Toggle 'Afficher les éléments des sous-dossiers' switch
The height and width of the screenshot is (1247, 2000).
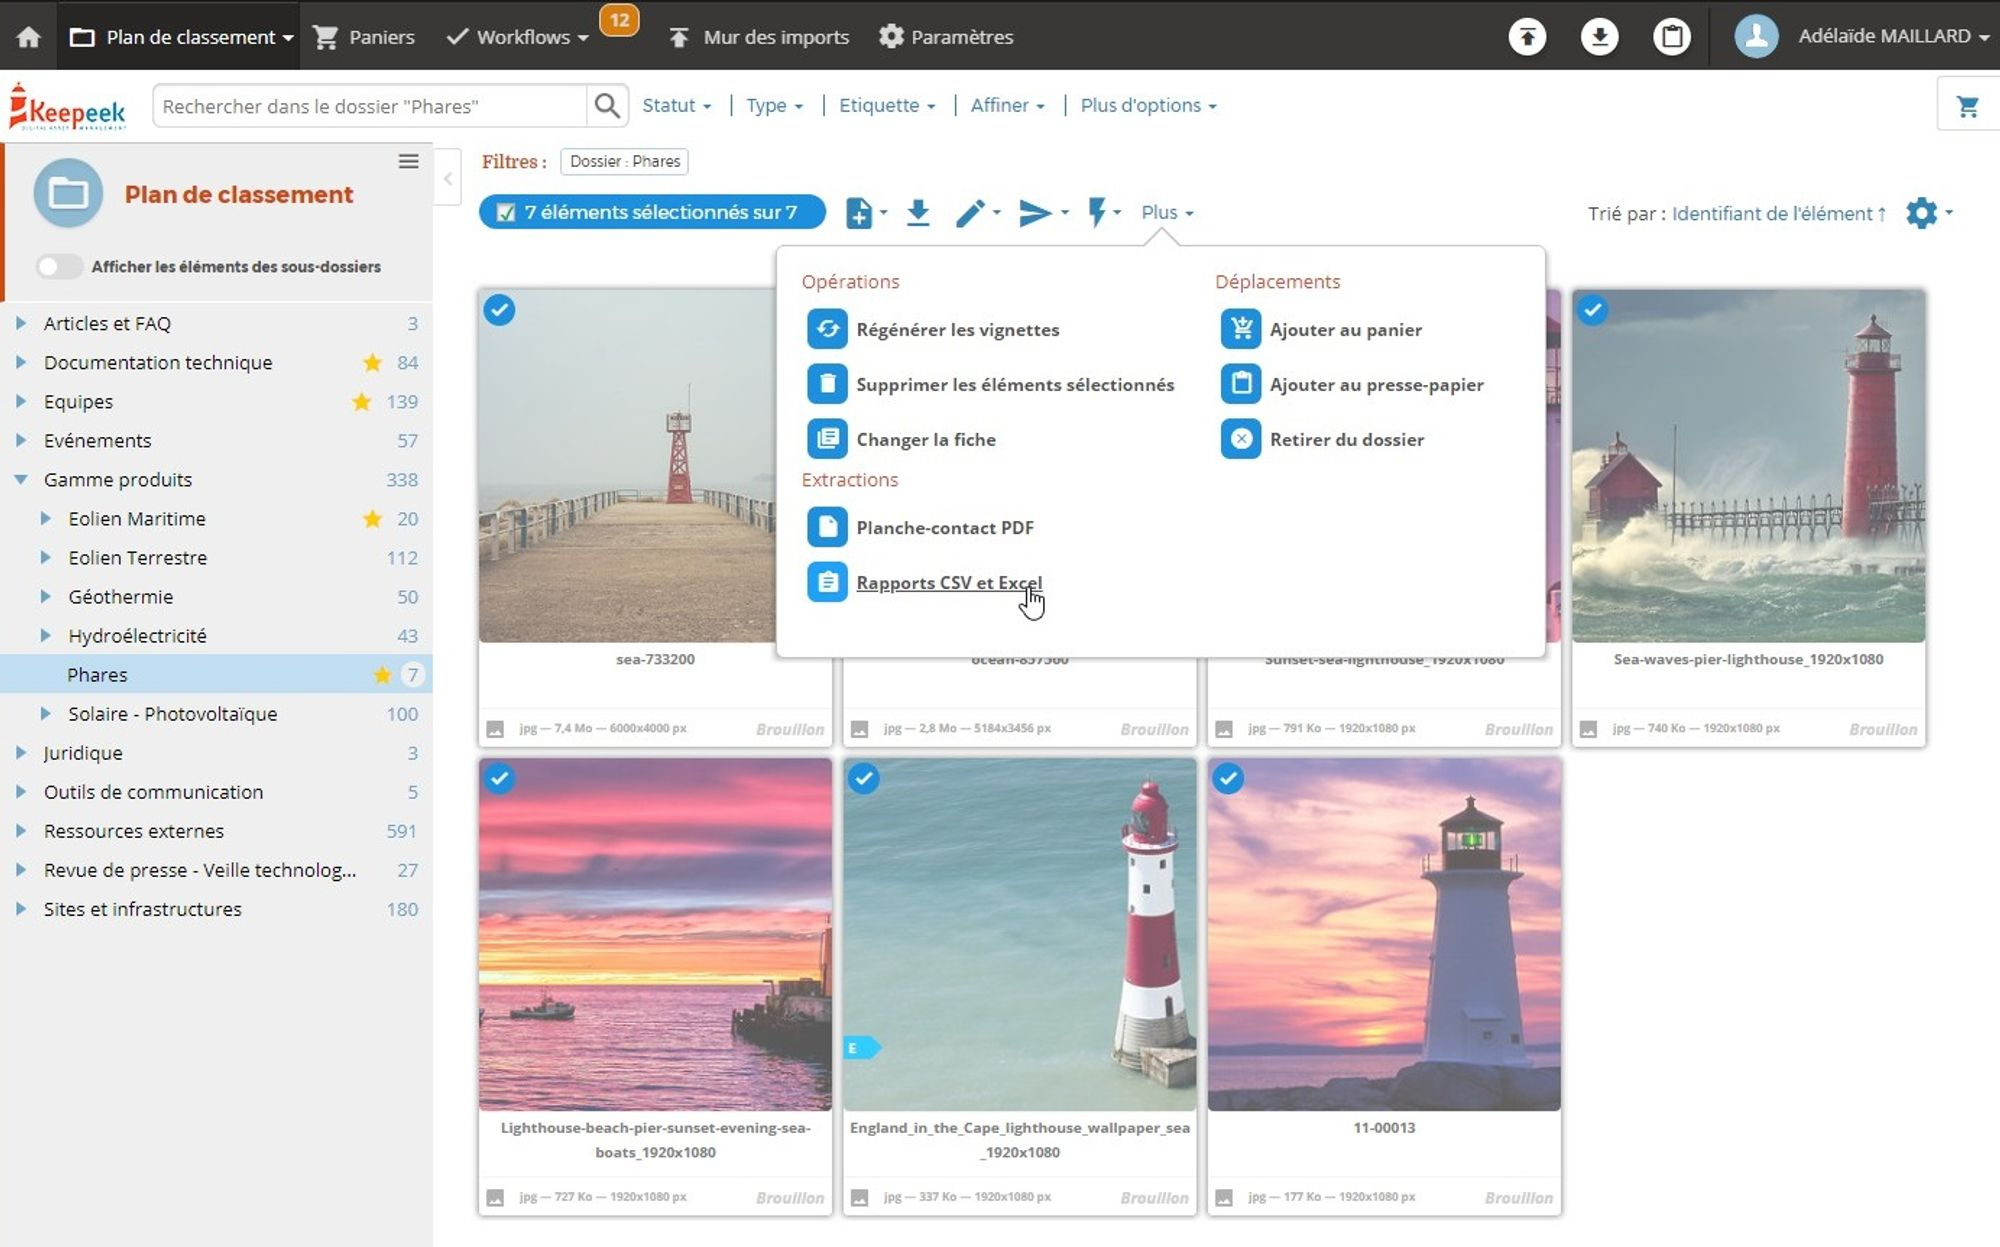[58, 266]
